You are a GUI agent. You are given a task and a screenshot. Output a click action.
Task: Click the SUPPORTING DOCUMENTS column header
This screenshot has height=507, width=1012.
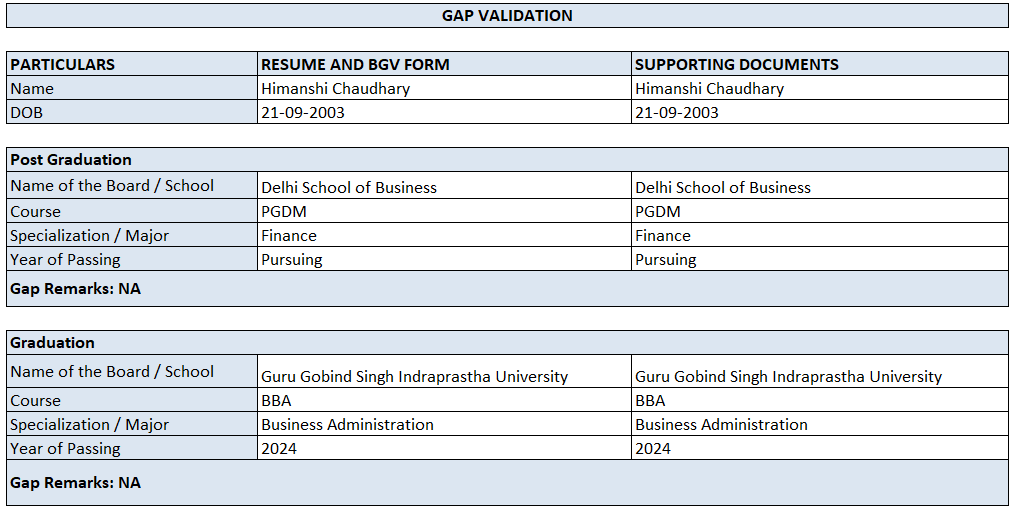(737, 64)
